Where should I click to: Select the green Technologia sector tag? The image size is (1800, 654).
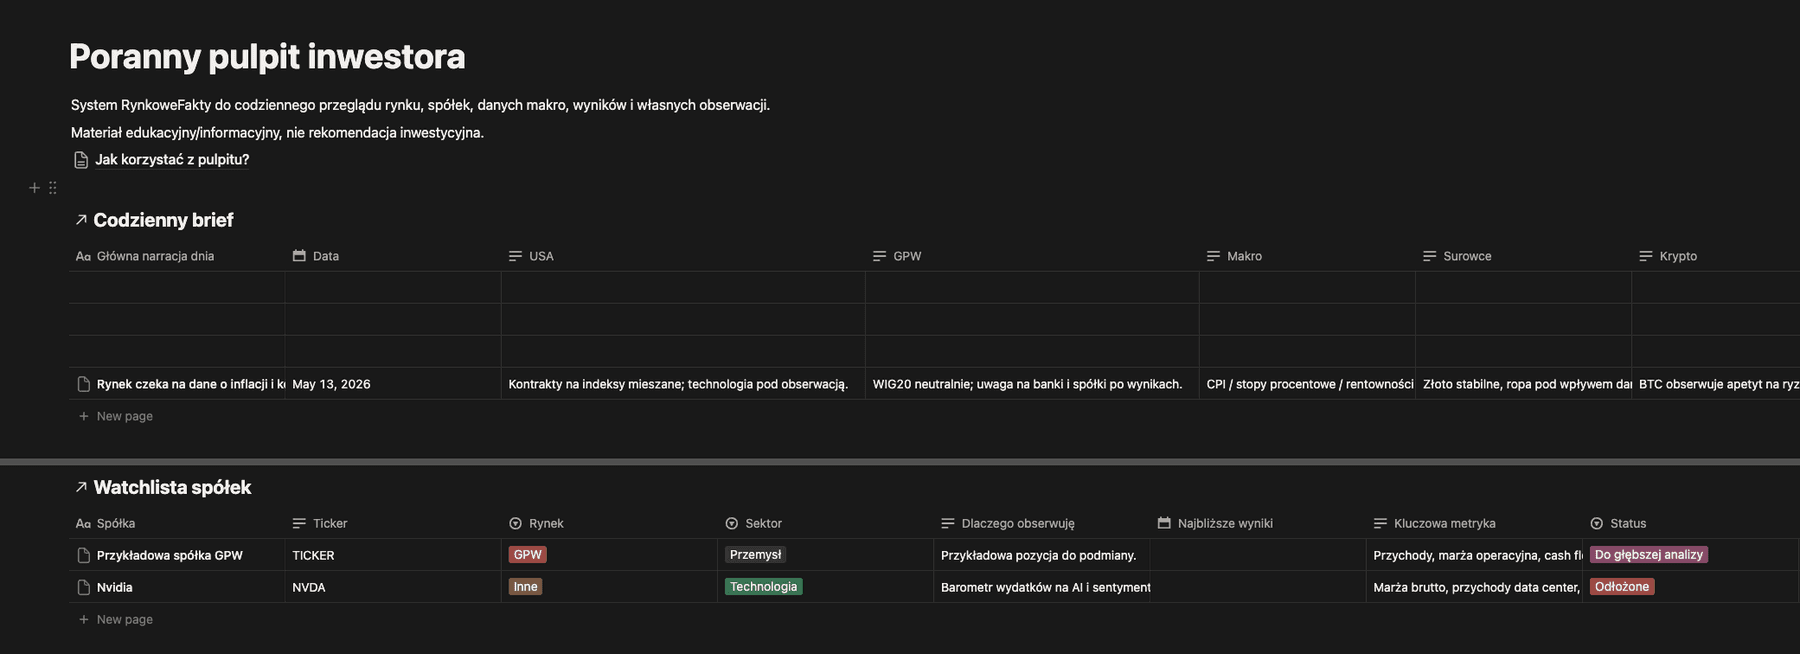(x=763, y=587)
